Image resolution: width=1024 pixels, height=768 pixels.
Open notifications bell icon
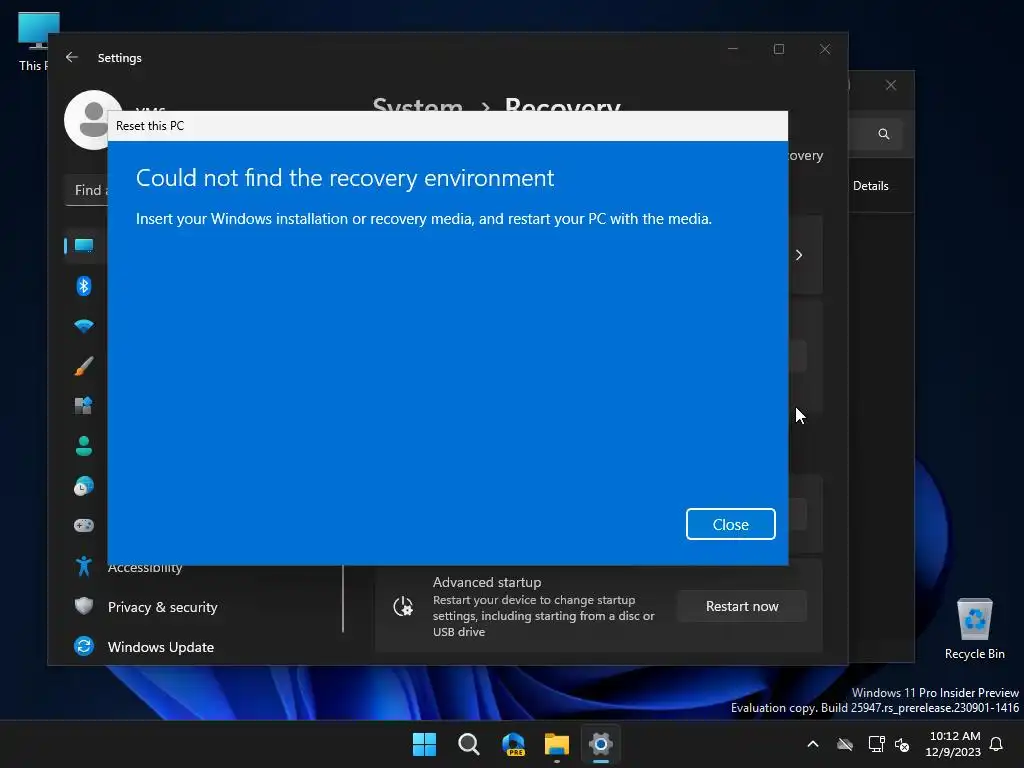click(997, 744)
